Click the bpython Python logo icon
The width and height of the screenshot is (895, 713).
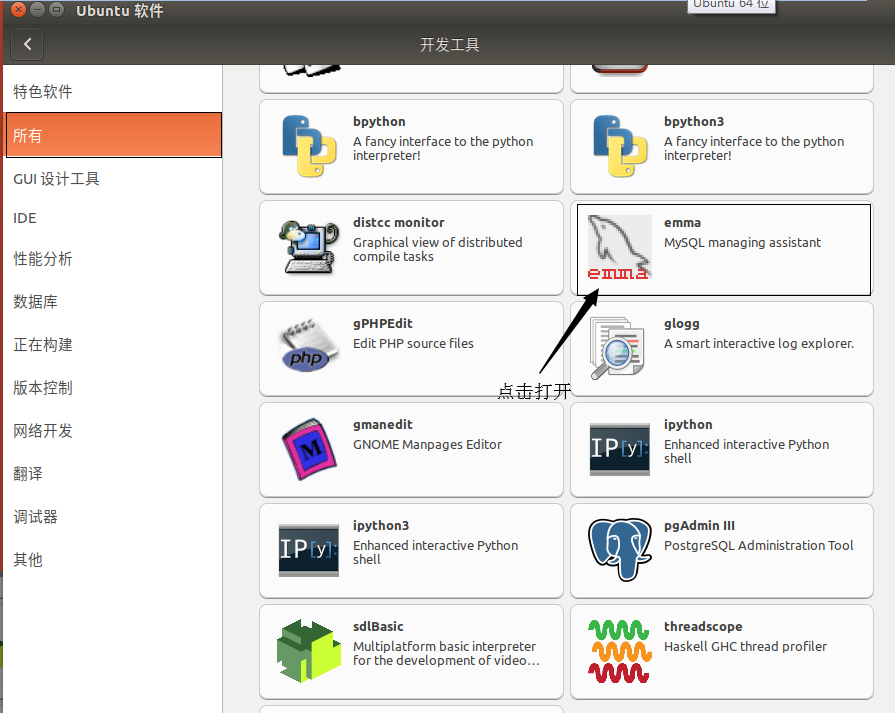309,146
